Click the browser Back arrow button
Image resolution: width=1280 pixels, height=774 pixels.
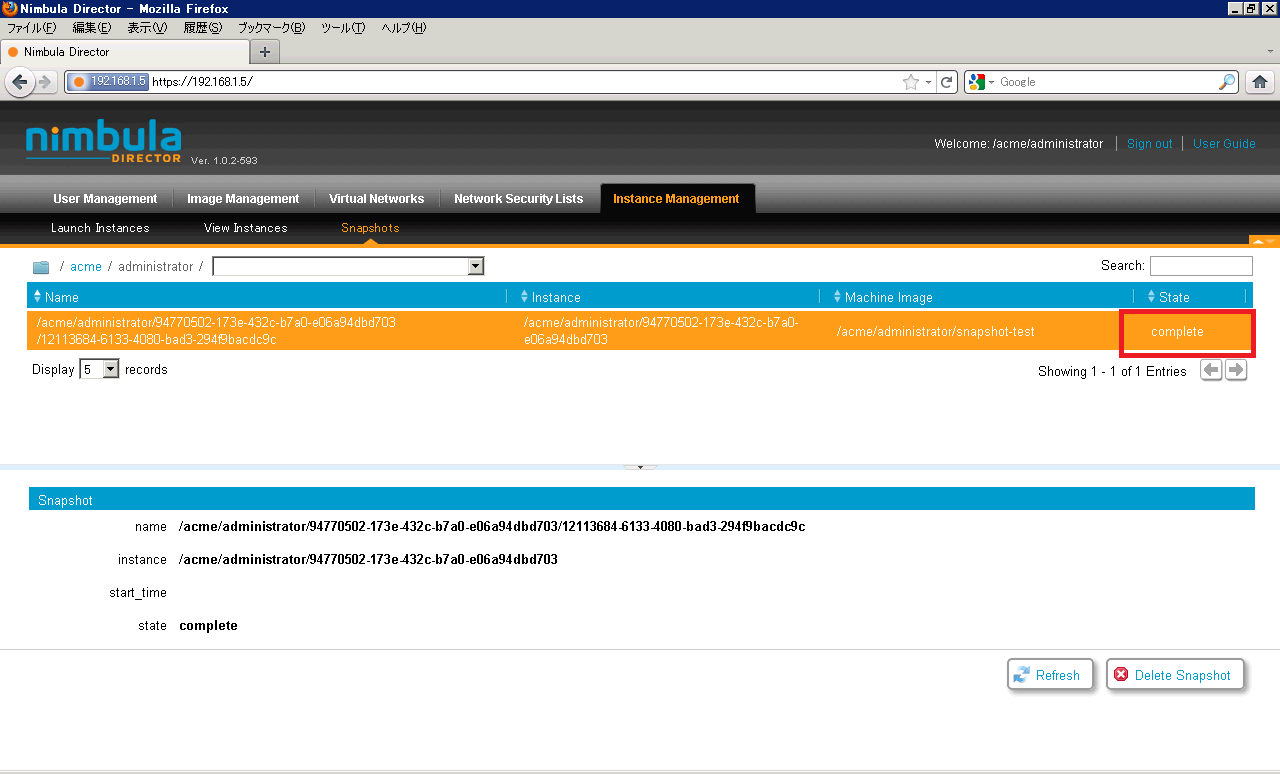click(19, 82)
